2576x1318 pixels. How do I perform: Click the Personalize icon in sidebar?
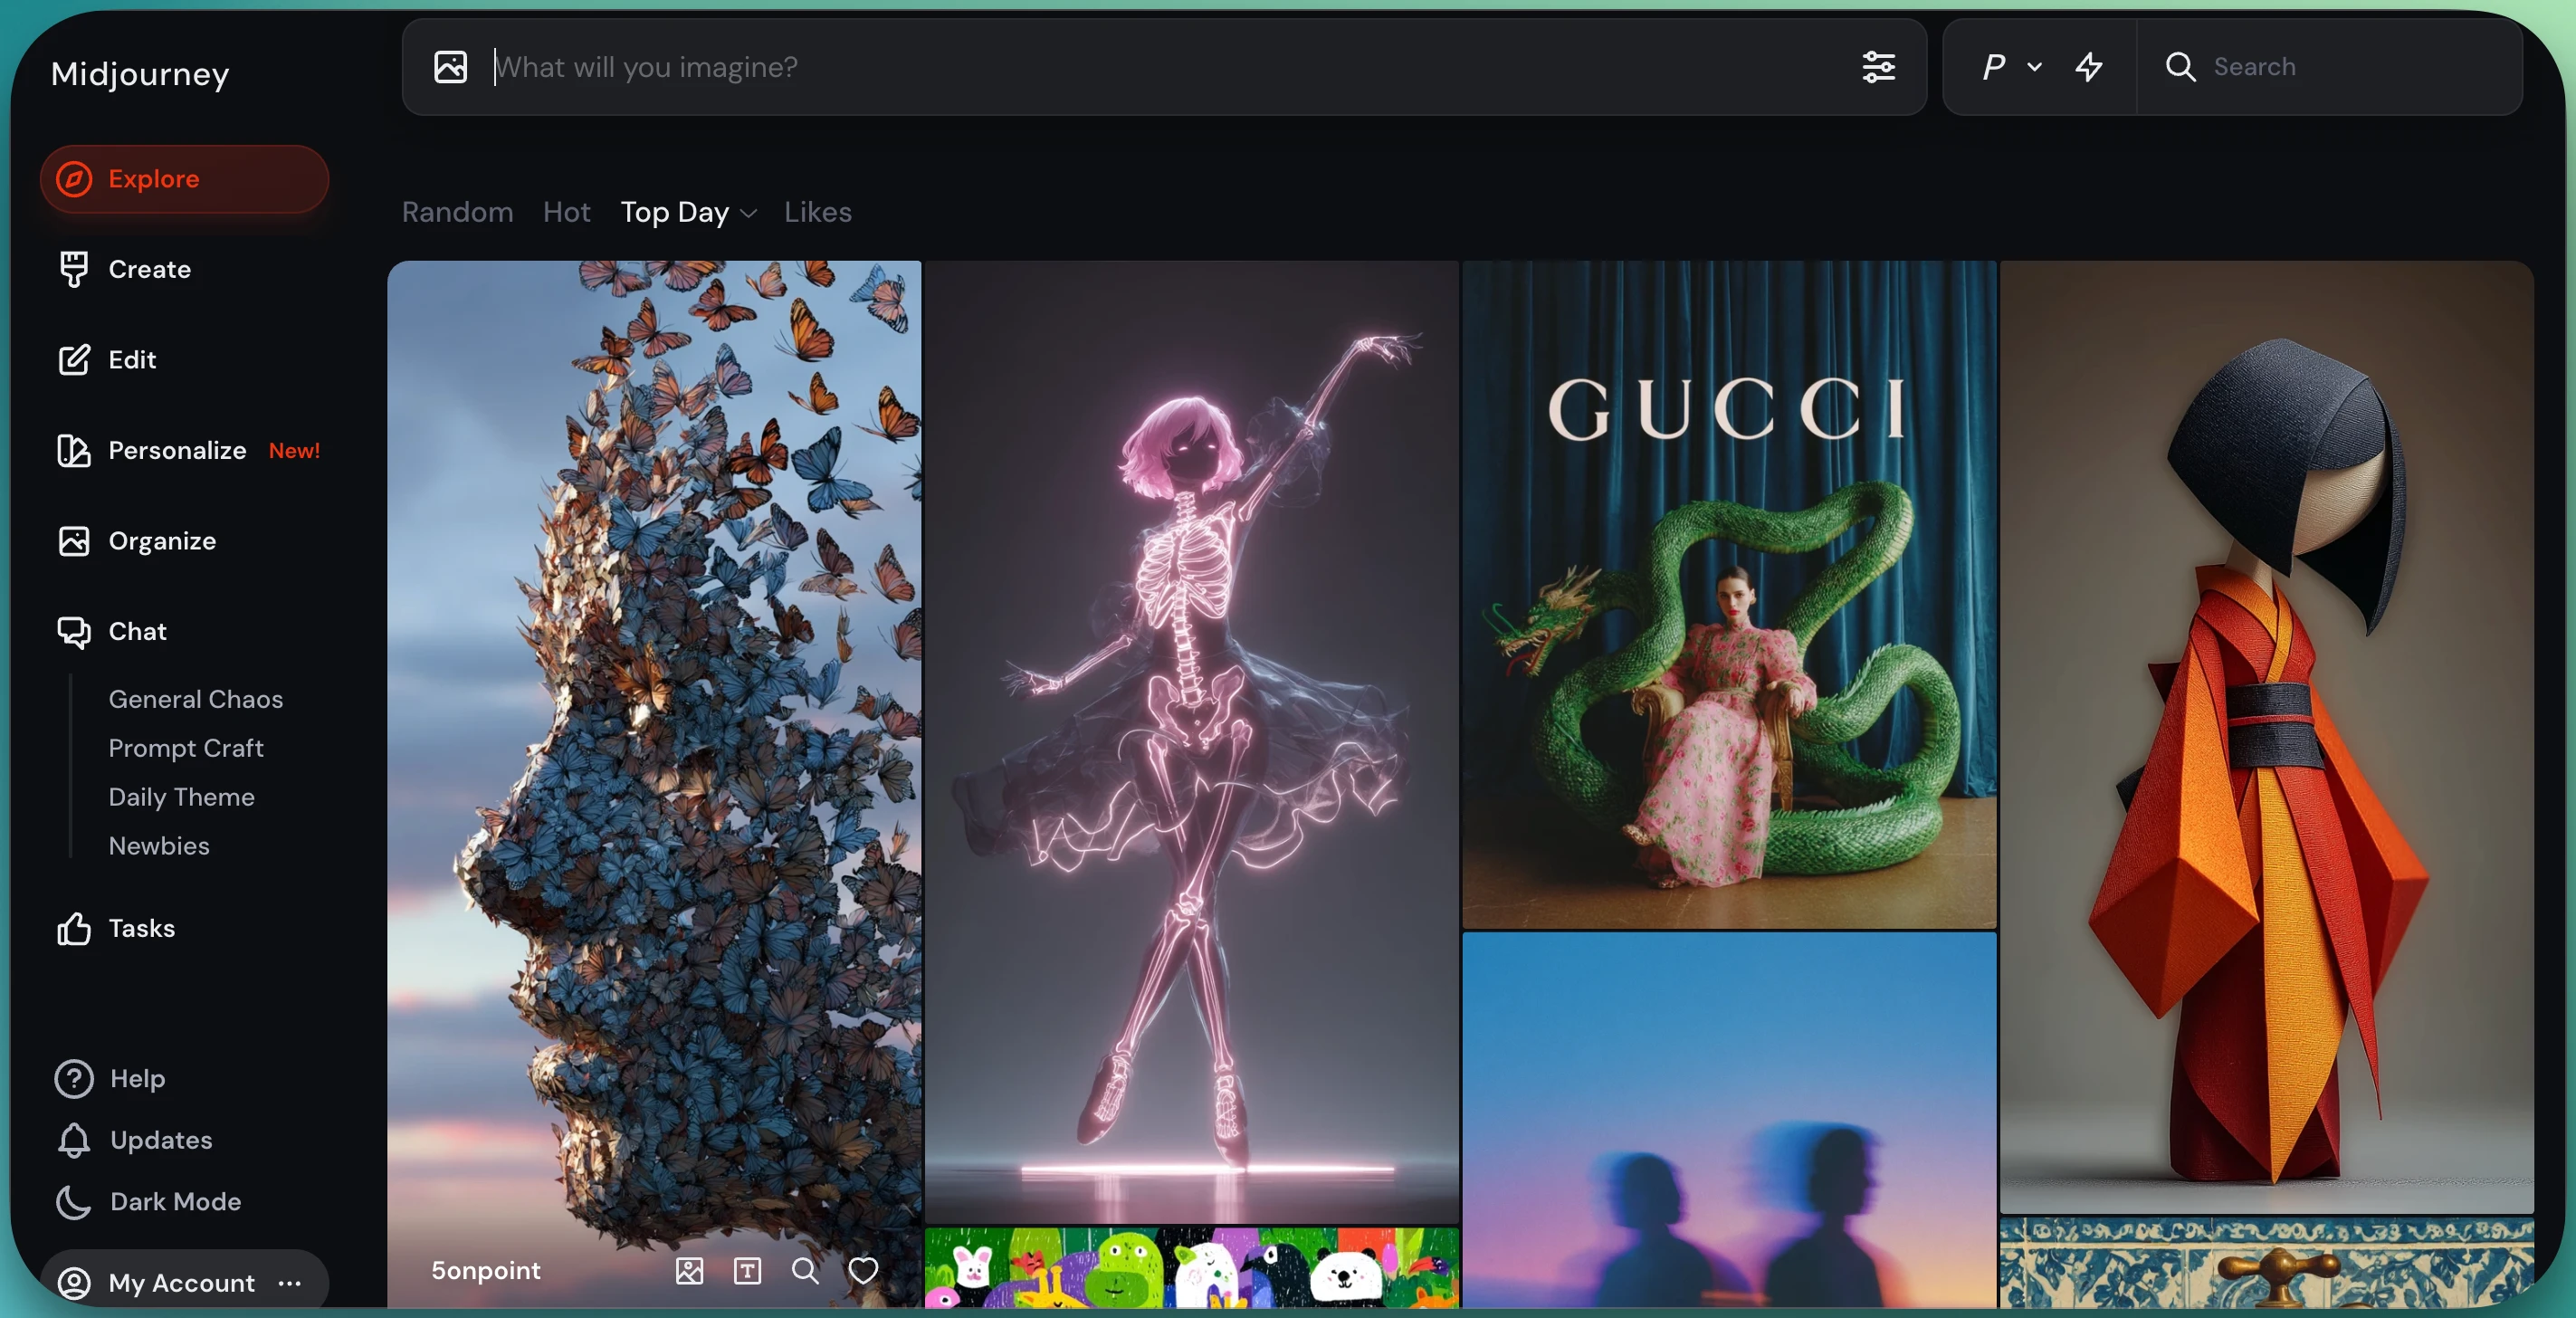pyautogui.click(x=74, y=451)
